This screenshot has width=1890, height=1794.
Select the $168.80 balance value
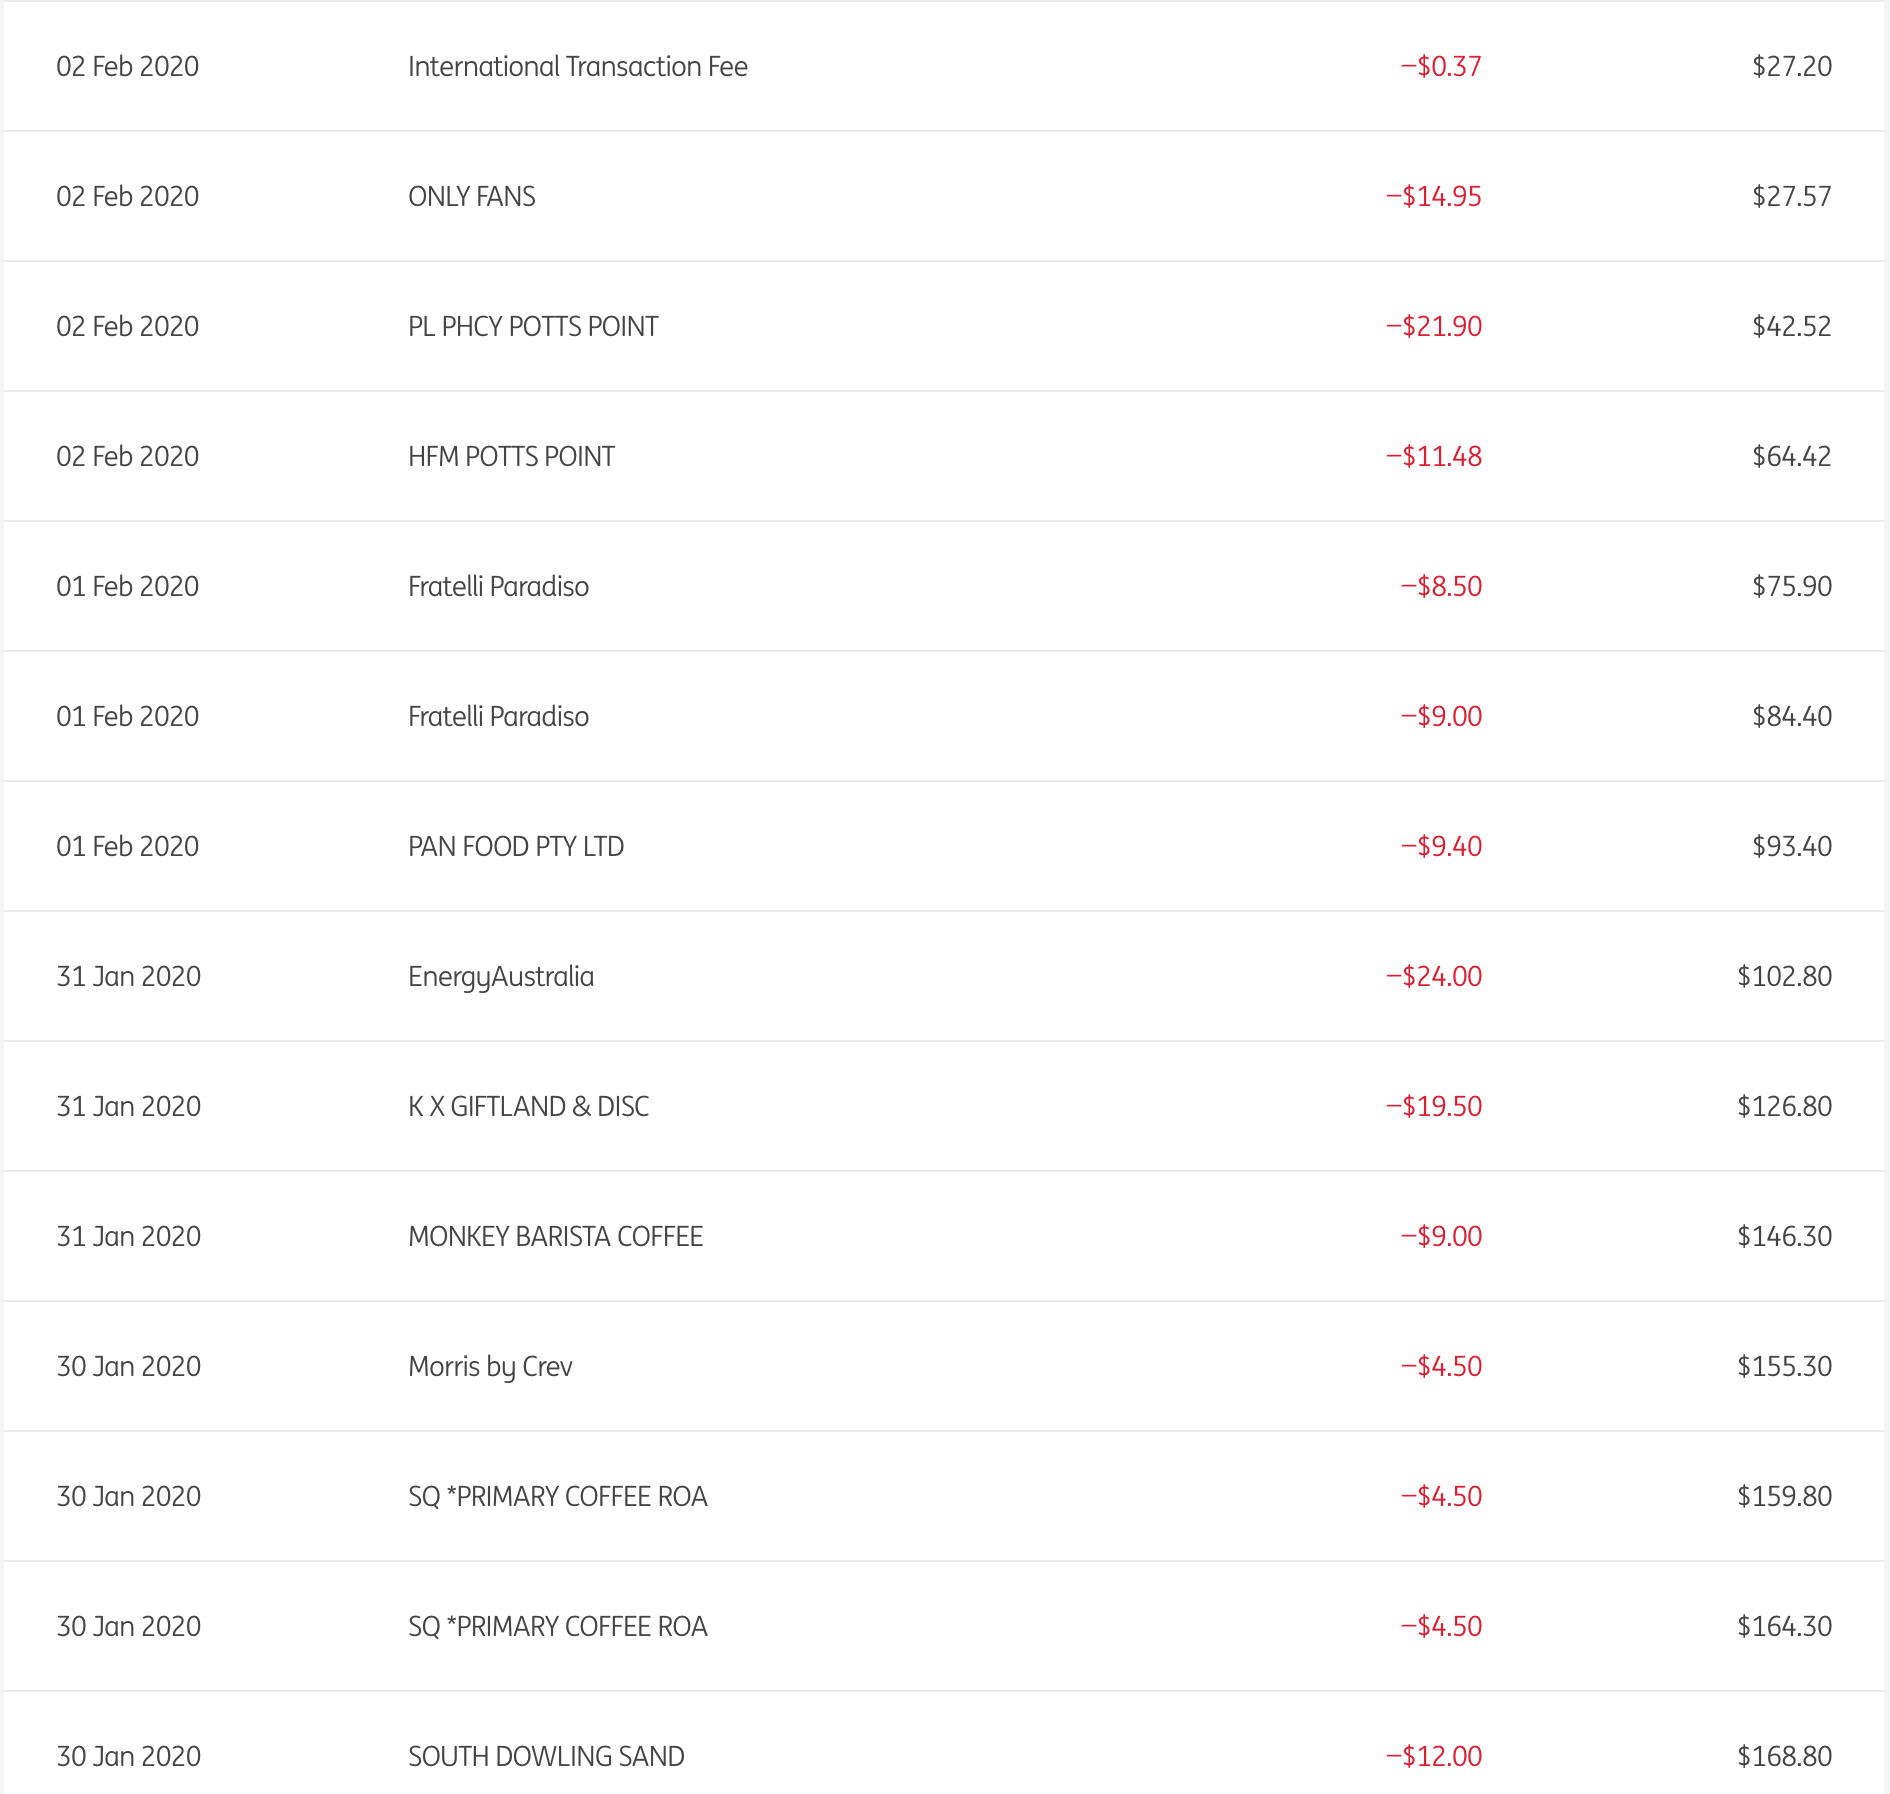(1784, 1757)
